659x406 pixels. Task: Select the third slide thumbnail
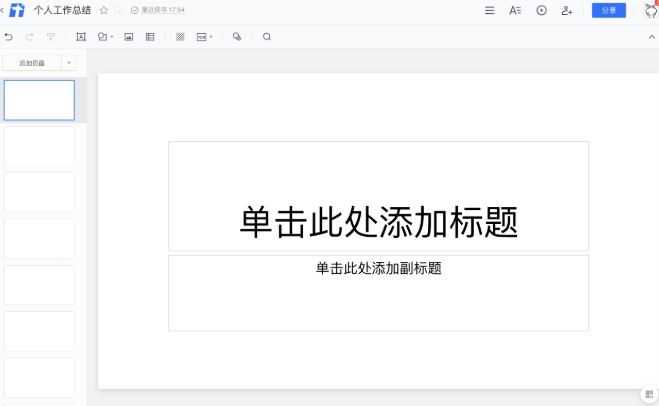(40, 192)
